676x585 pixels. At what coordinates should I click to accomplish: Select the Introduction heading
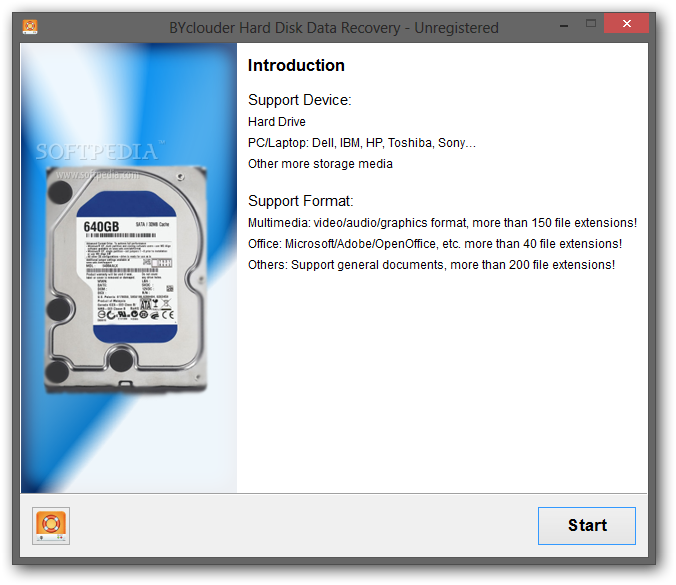pyautogui.click(x=296, y=66)
